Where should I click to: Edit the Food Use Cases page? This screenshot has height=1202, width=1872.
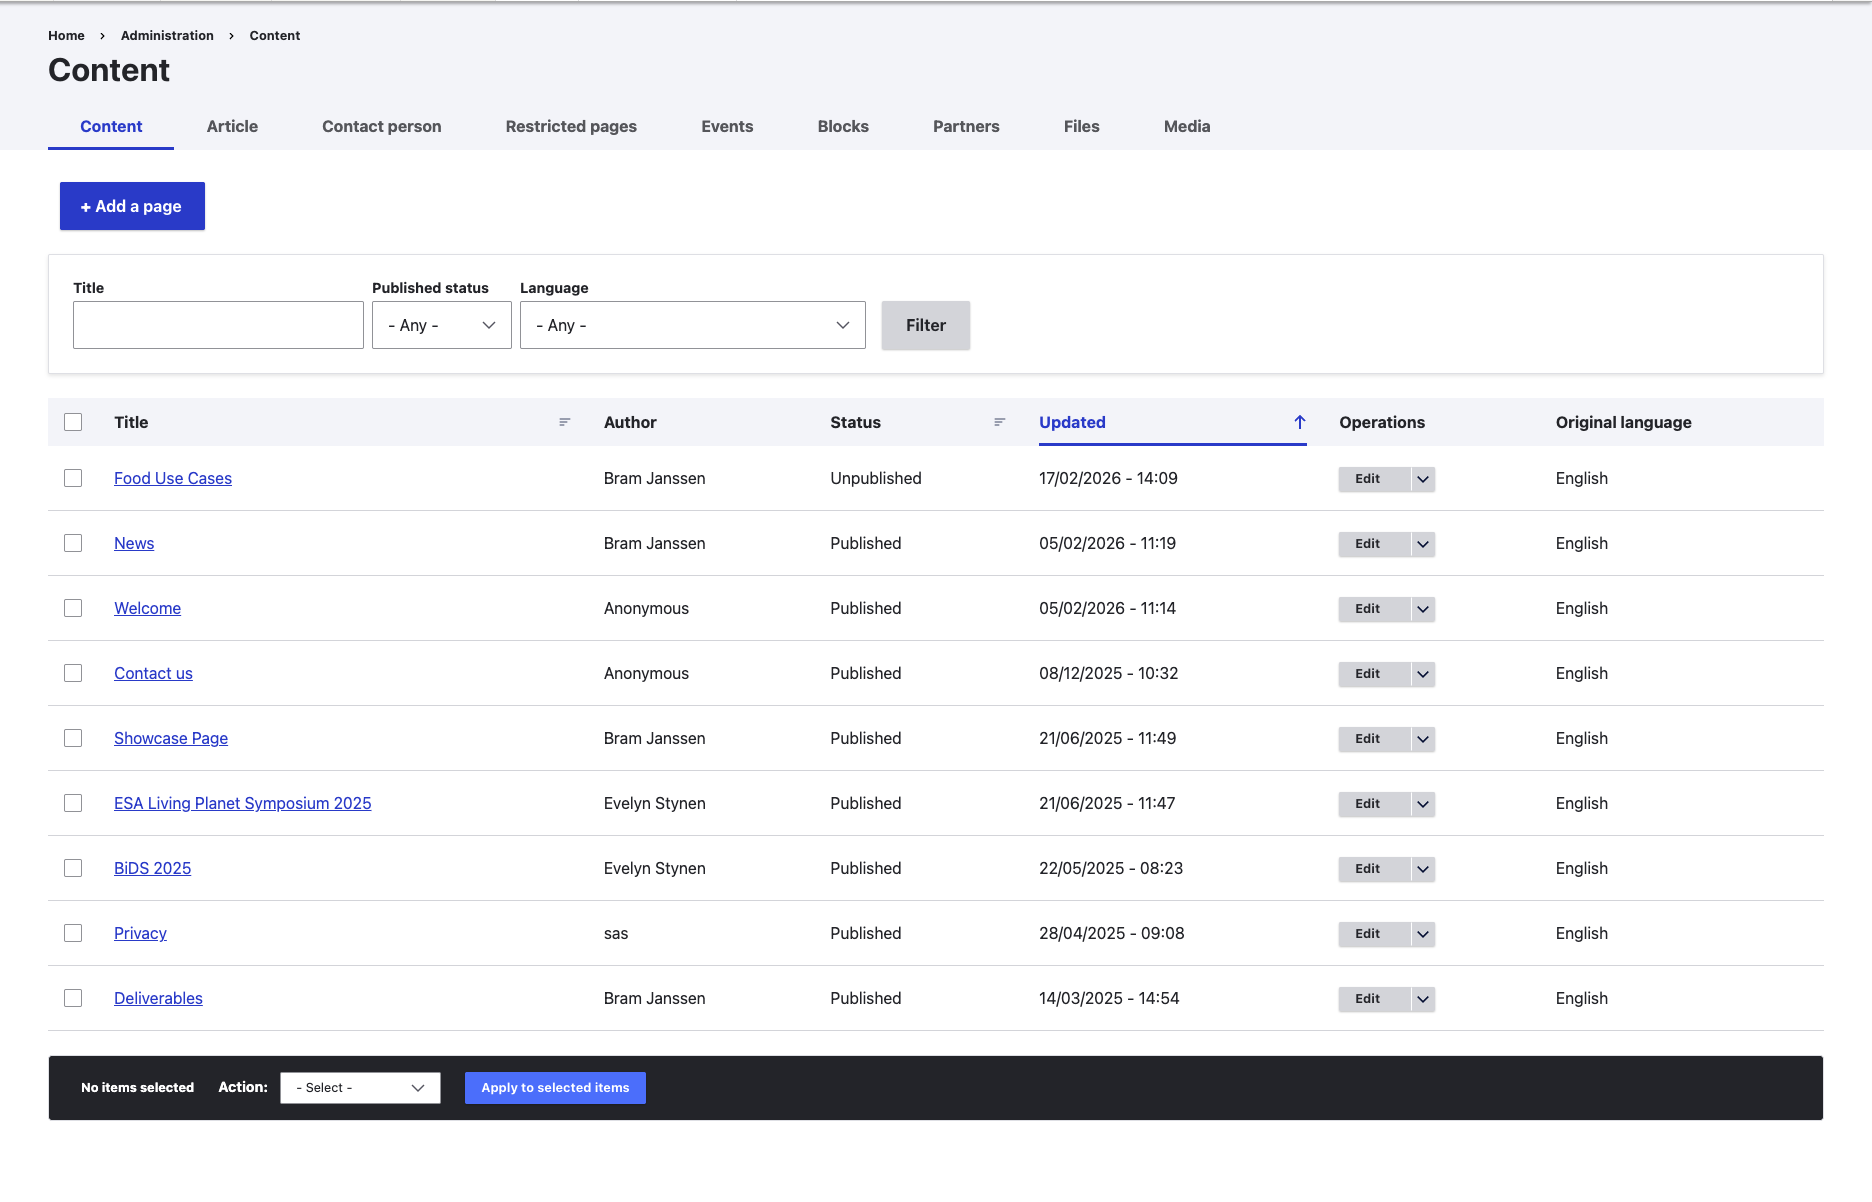[1374, 479]
